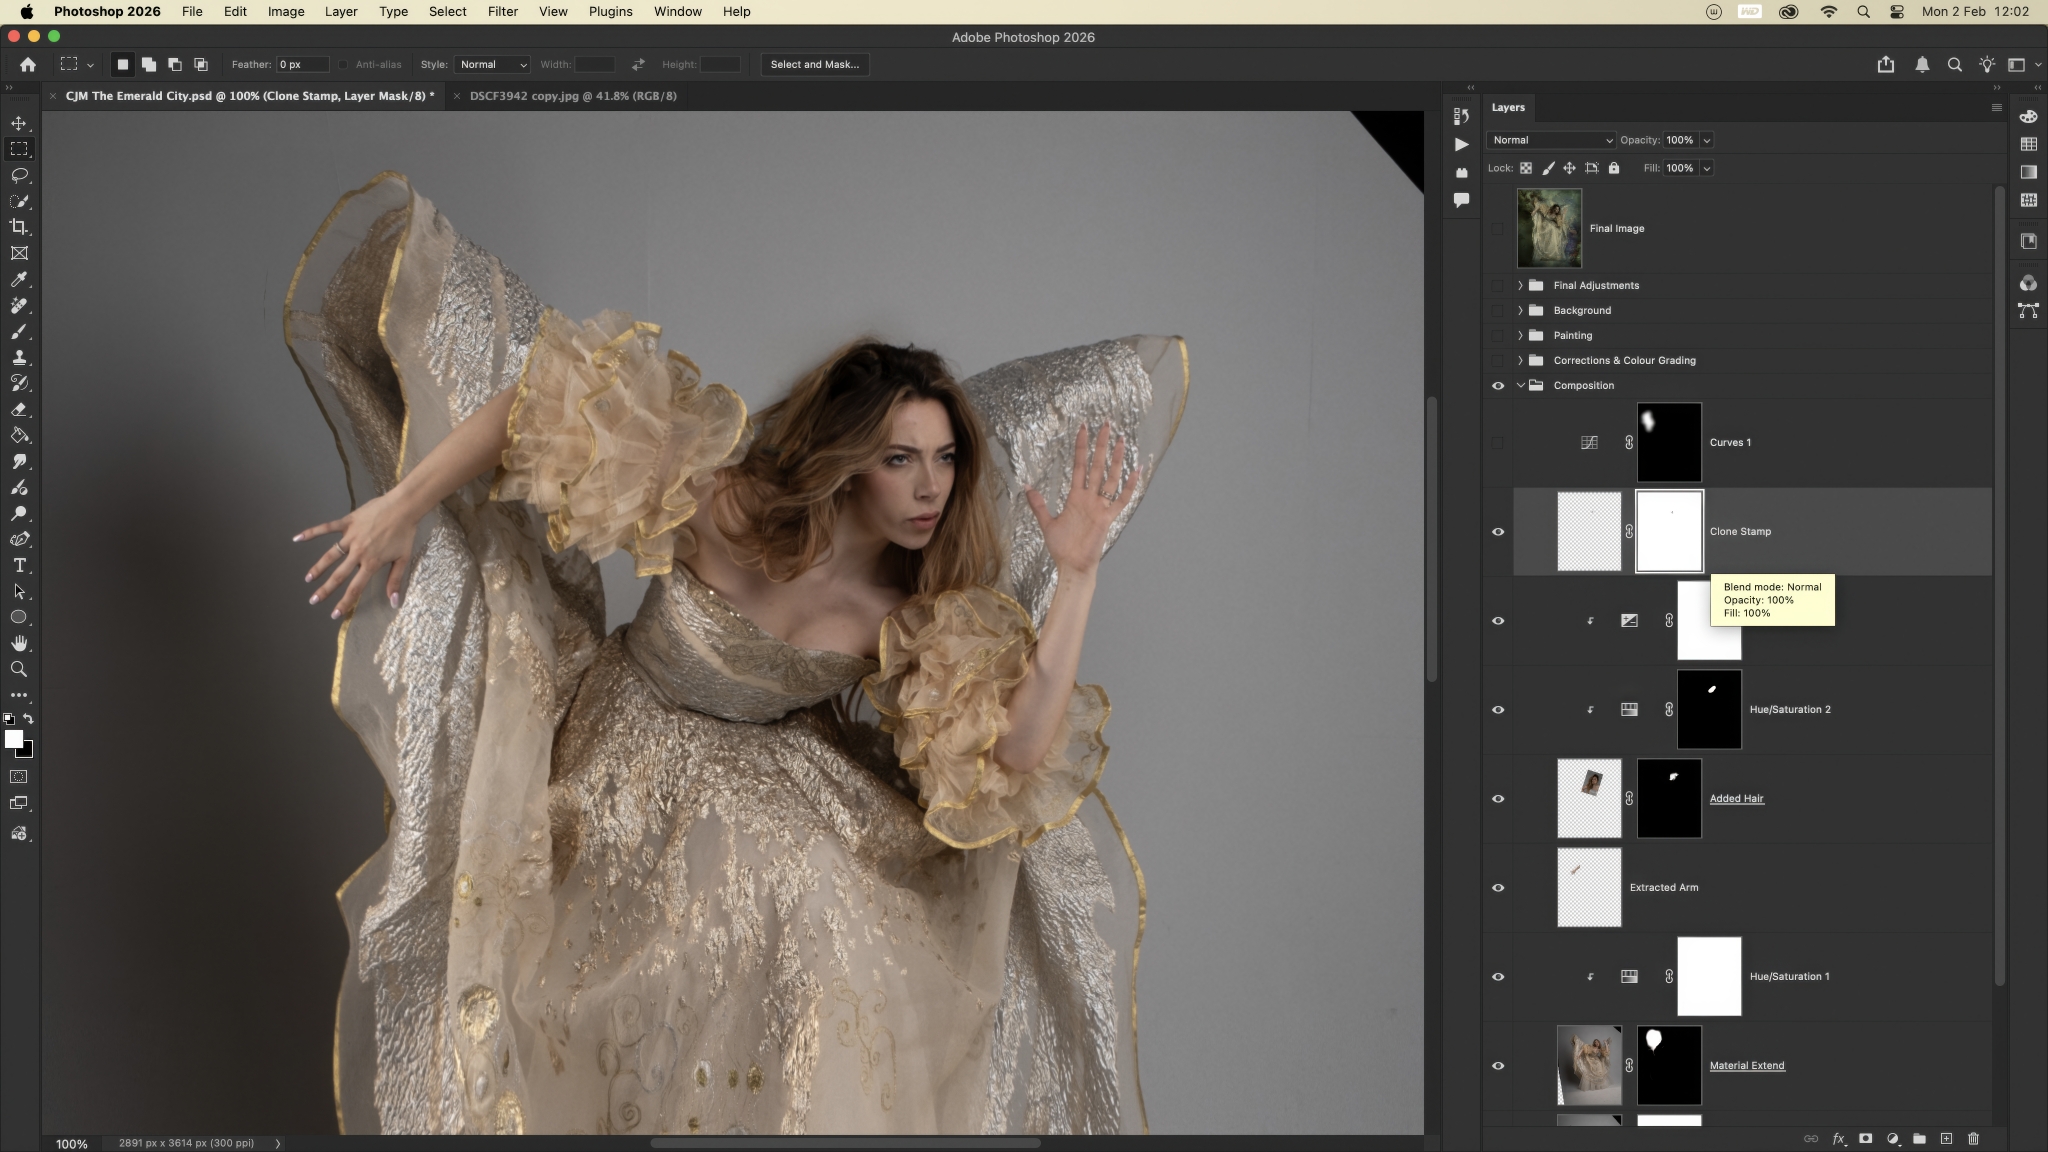
Task: Select the Eyedropper tool
Action: 19,279
